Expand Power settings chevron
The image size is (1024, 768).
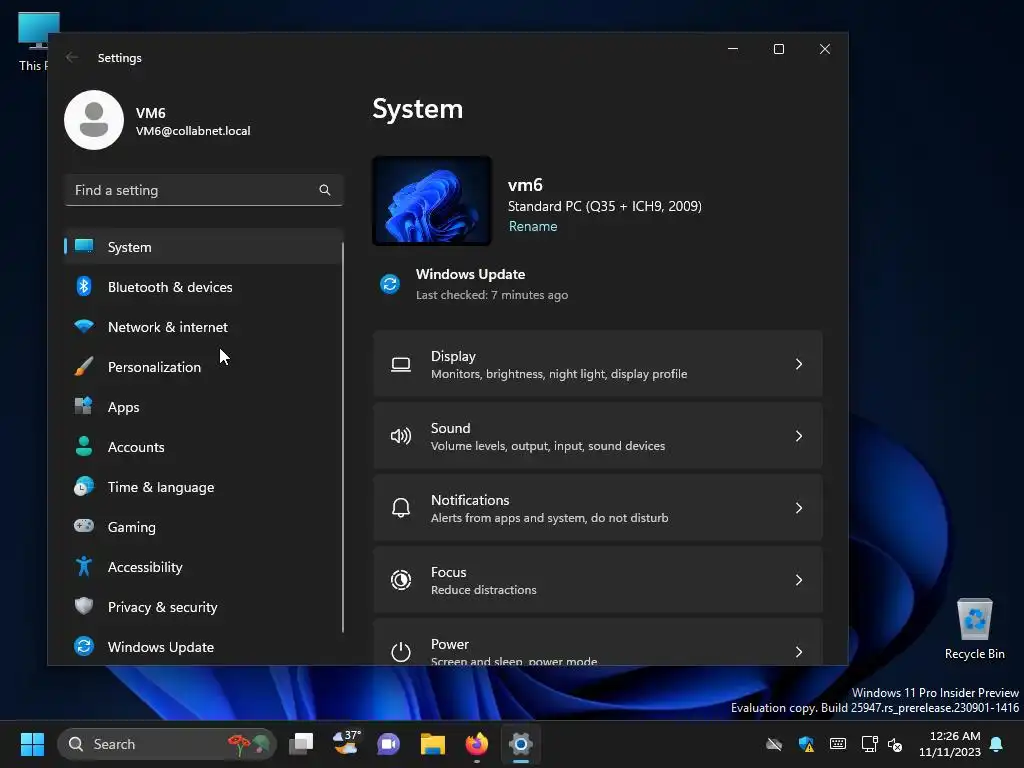[799, 652]
